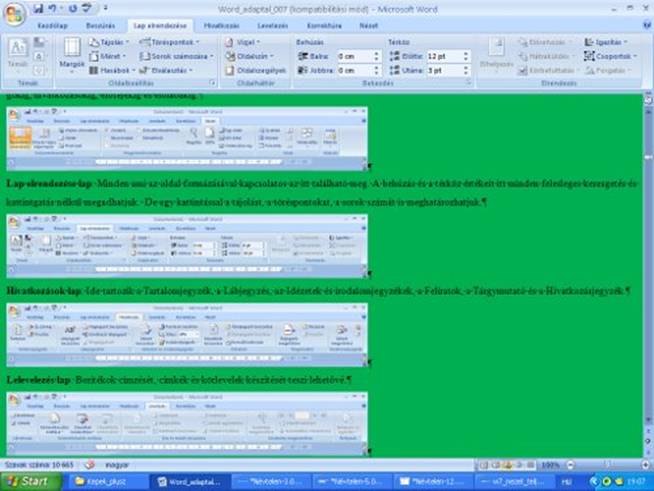Expand Méret page size dropdown
This screenshot has width=654, height=491.
point(108,56)
